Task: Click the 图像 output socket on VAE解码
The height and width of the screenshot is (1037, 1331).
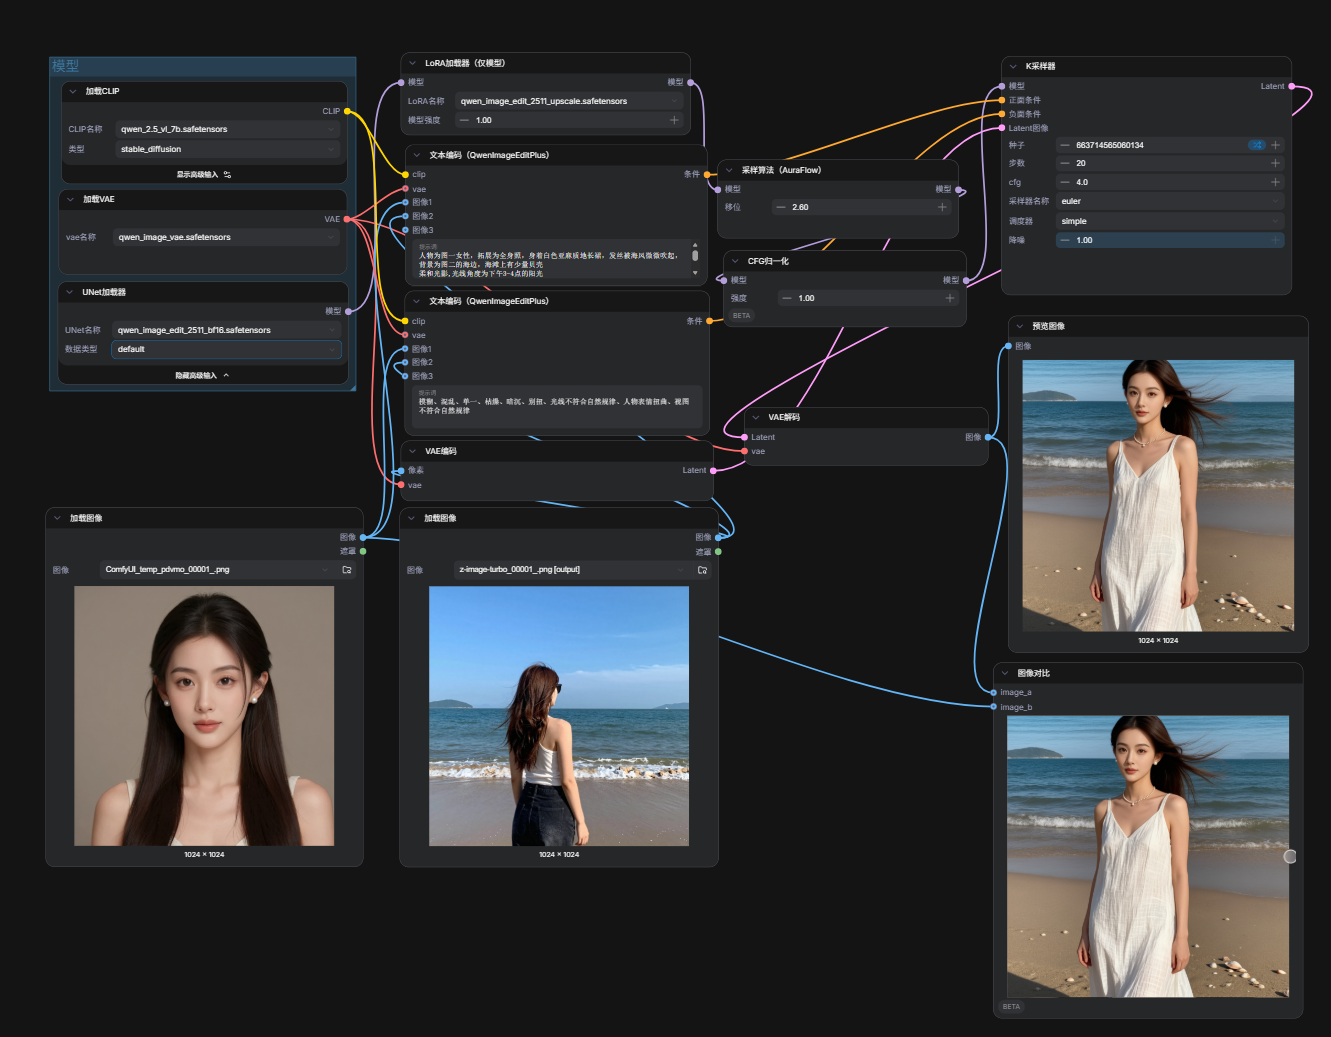Action: click(988, 437)
